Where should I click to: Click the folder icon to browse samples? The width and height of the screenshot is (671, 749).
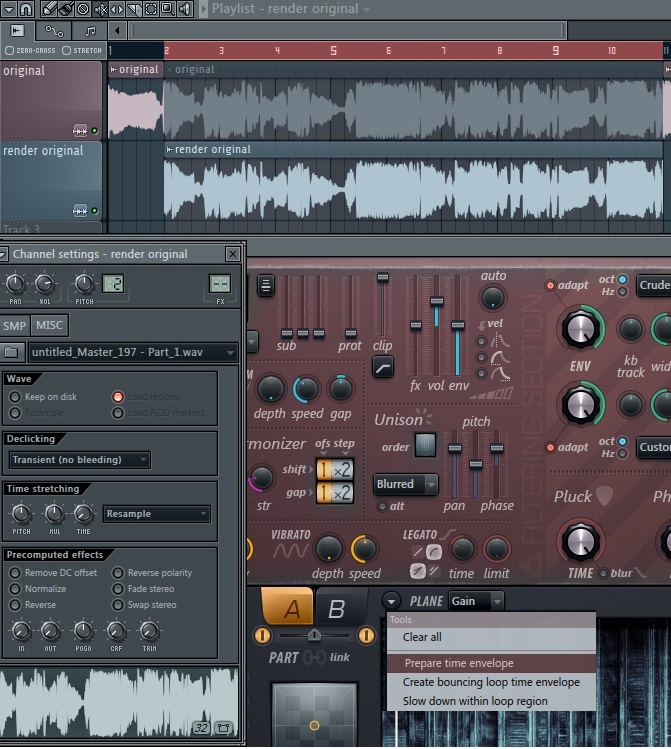pyautogui.click(x=12, y=352)
